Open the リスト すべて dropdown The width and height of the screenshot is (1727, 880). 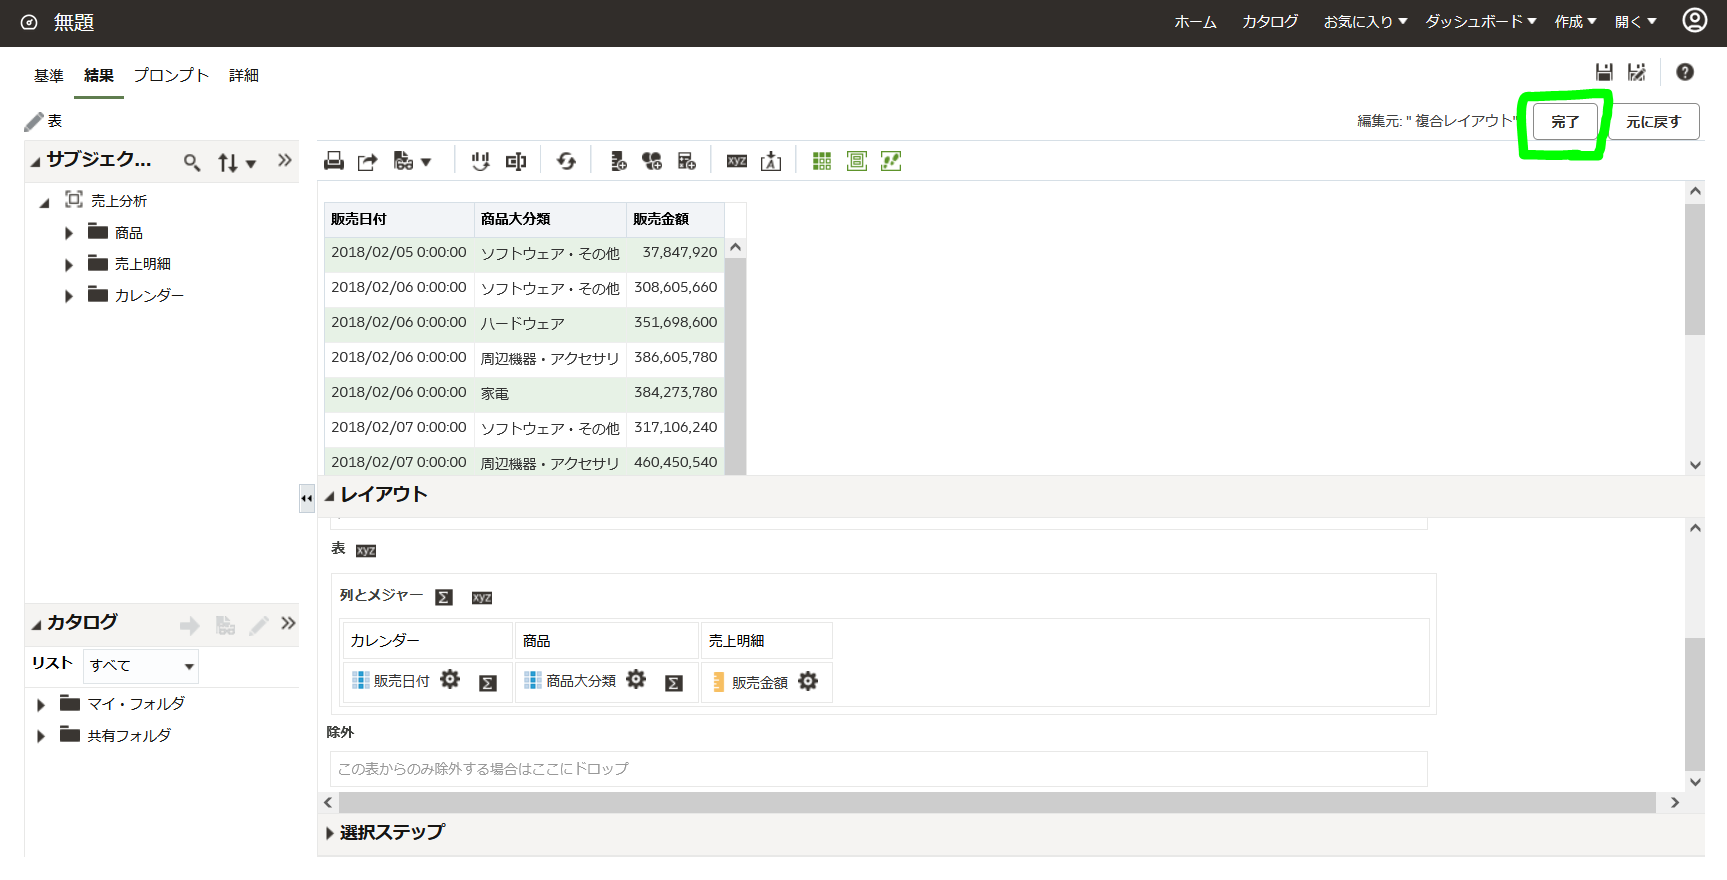pos(141,666)
